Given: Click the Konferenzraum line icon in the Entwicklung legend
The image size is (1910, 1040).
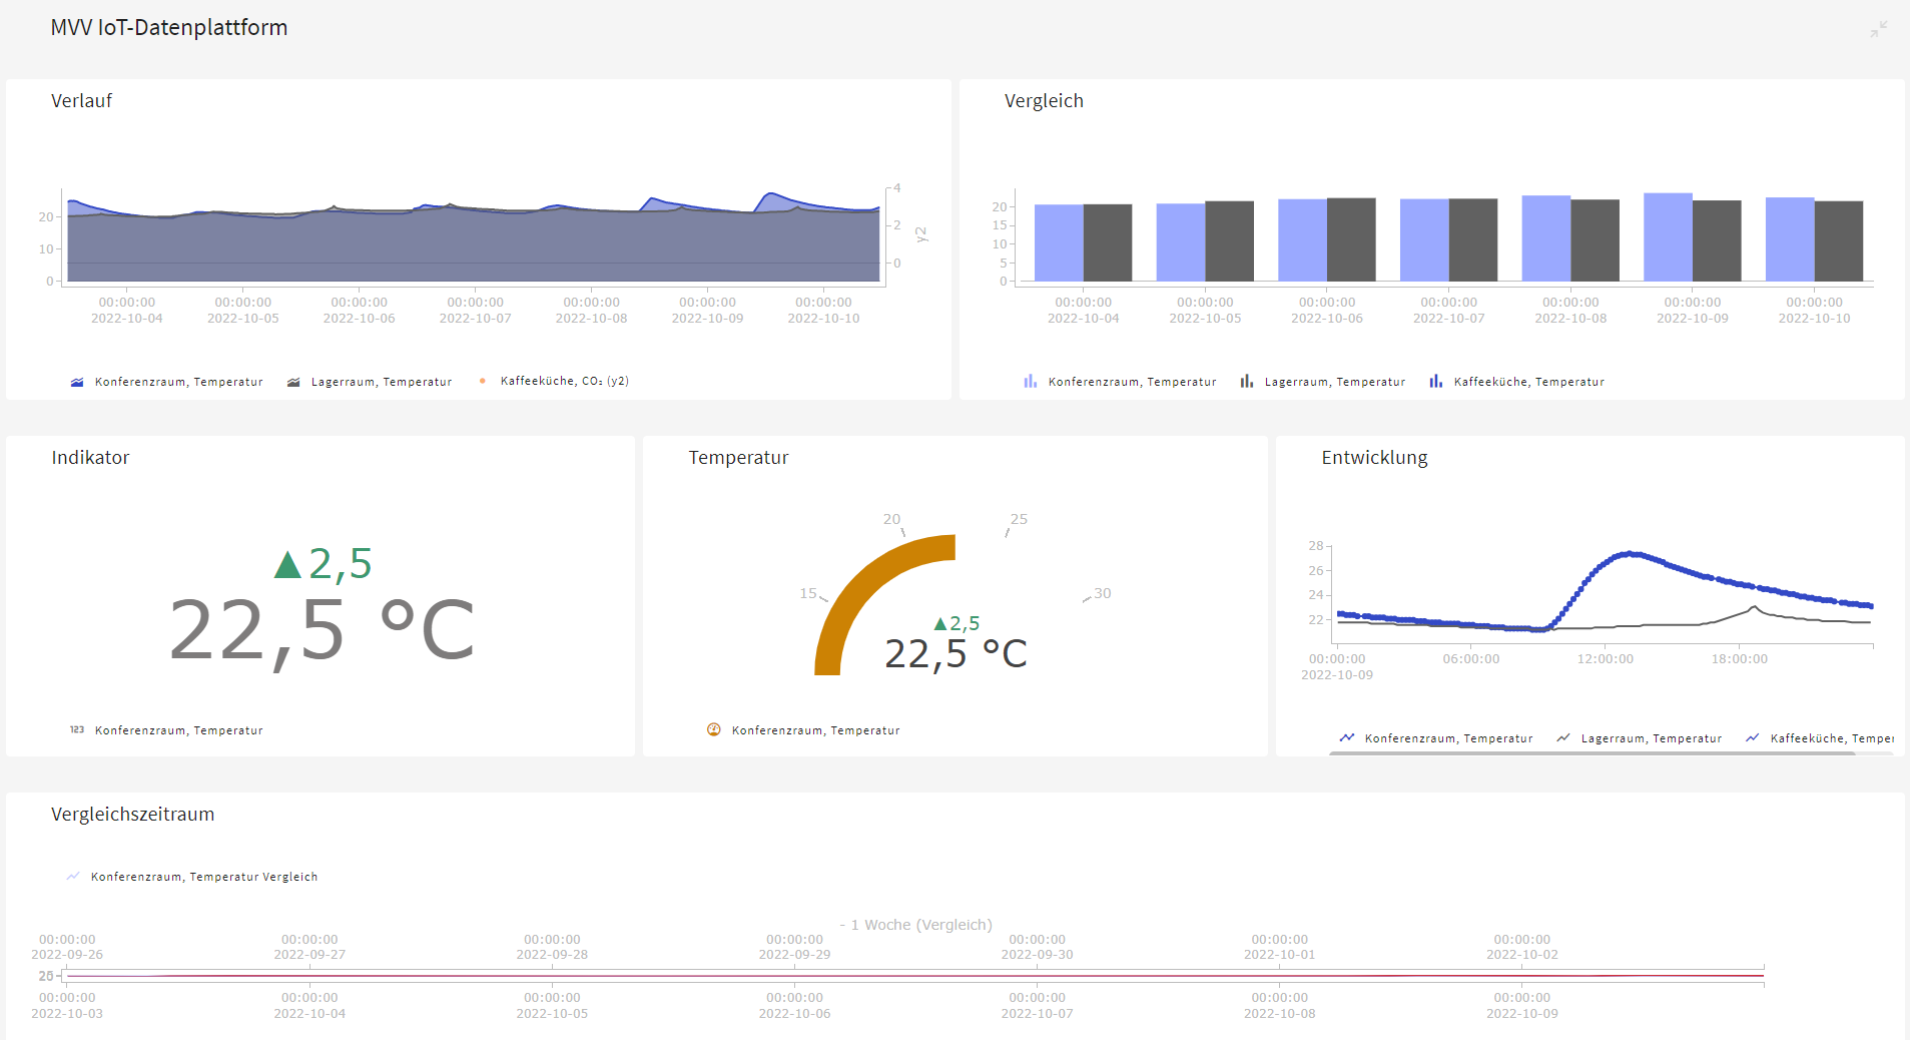Looking at the screenshot, I should [x=1347, y=738].
